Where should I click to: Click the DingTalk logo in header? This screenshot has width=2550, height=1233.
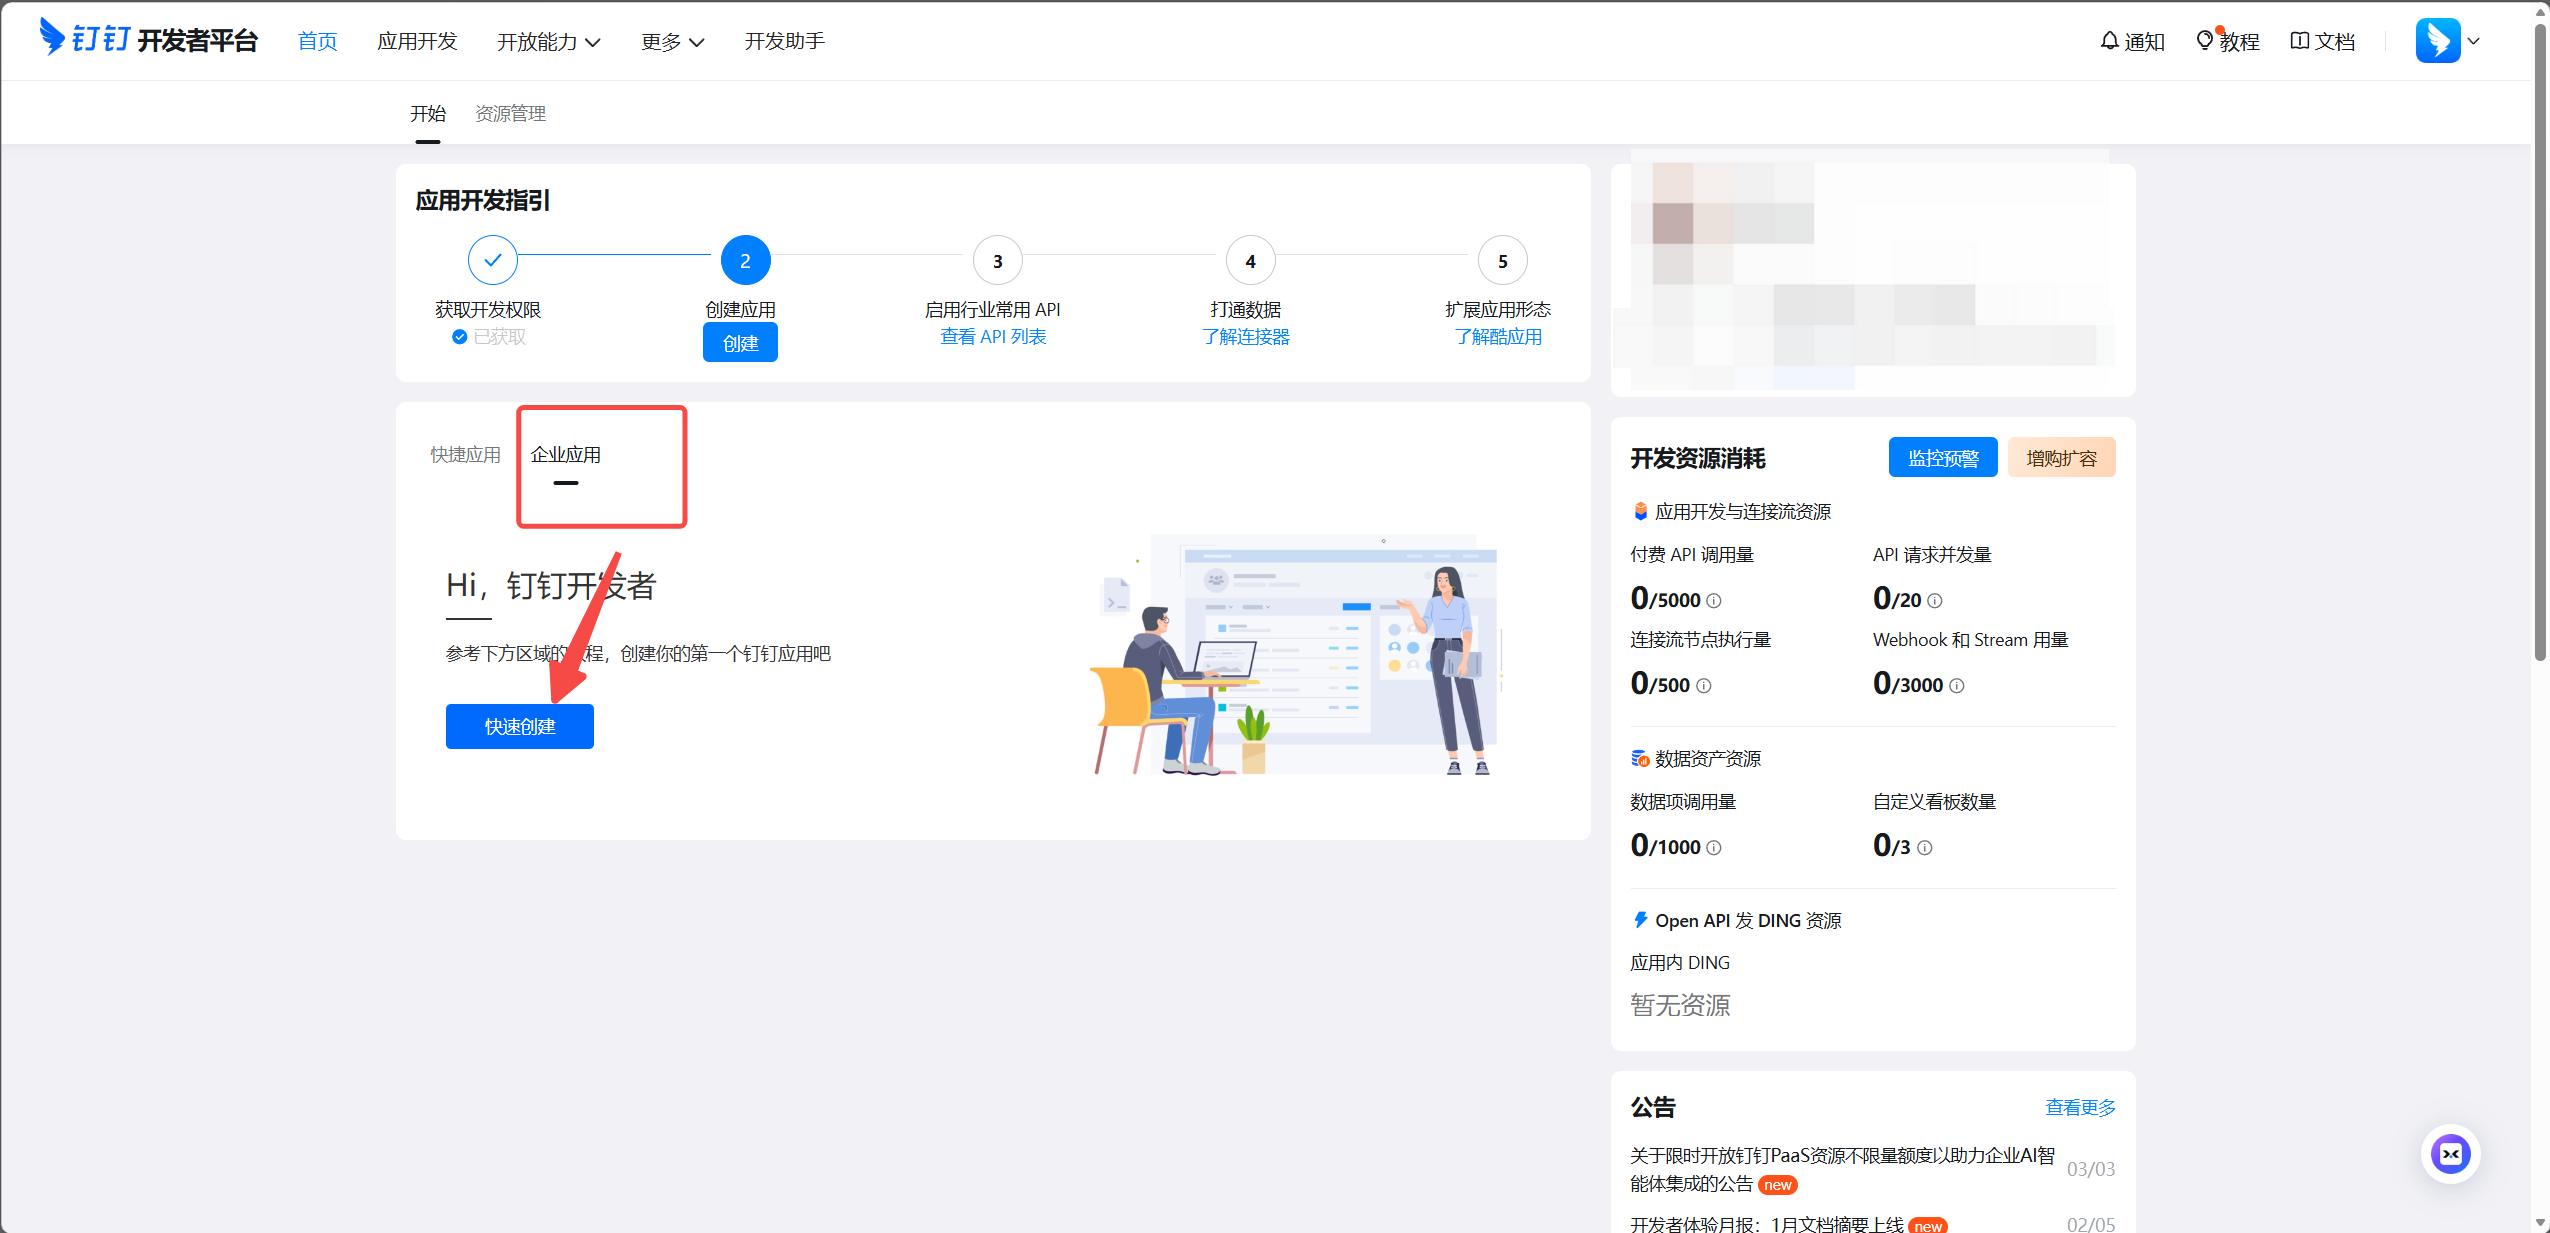point(148,39)
